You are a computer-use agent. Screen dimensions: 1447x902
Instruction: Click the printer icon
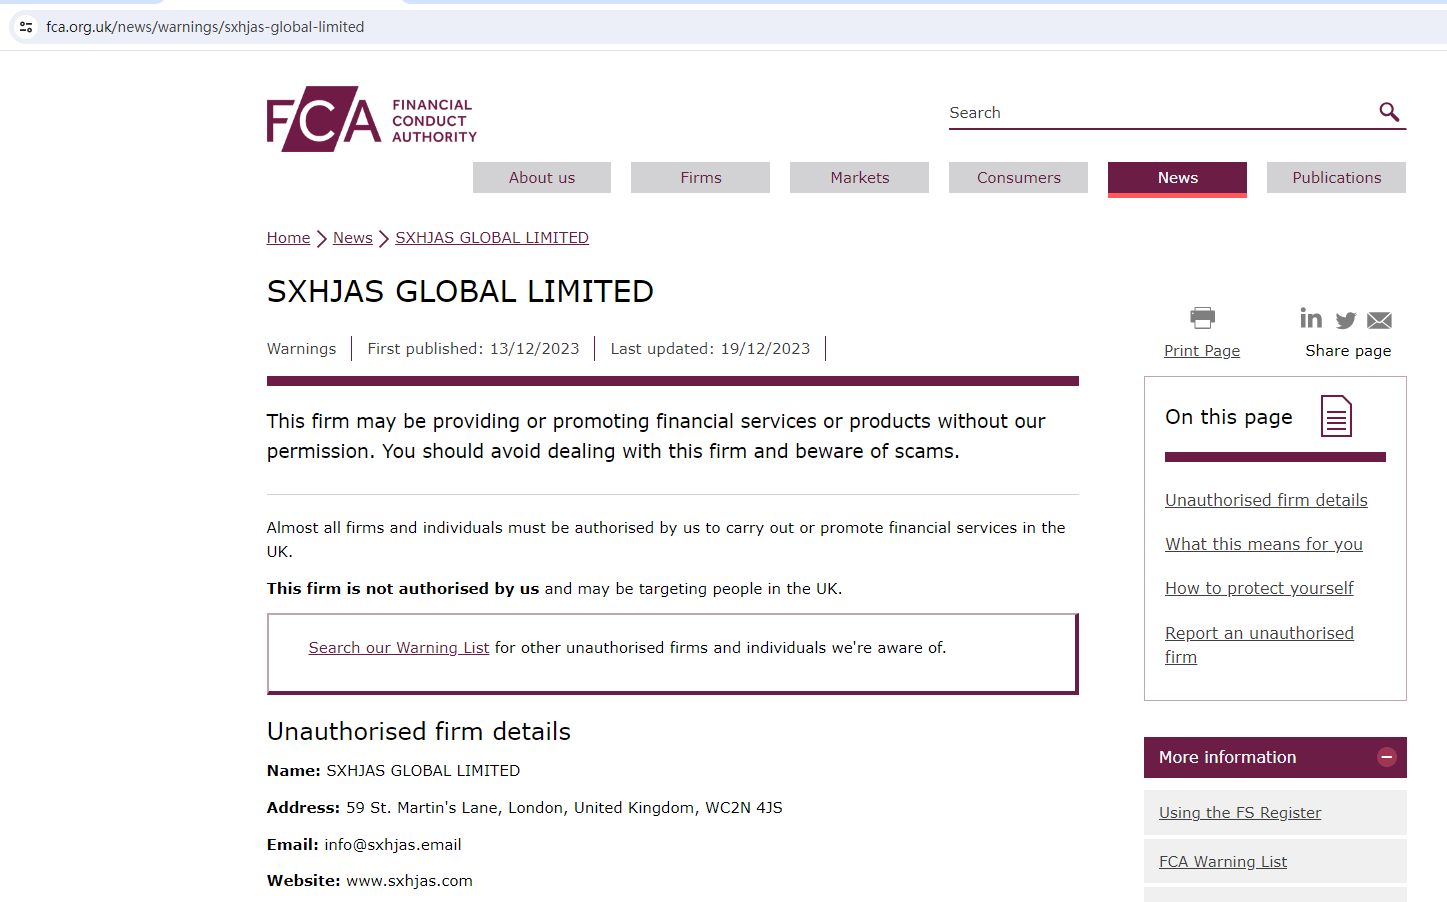1202,318
